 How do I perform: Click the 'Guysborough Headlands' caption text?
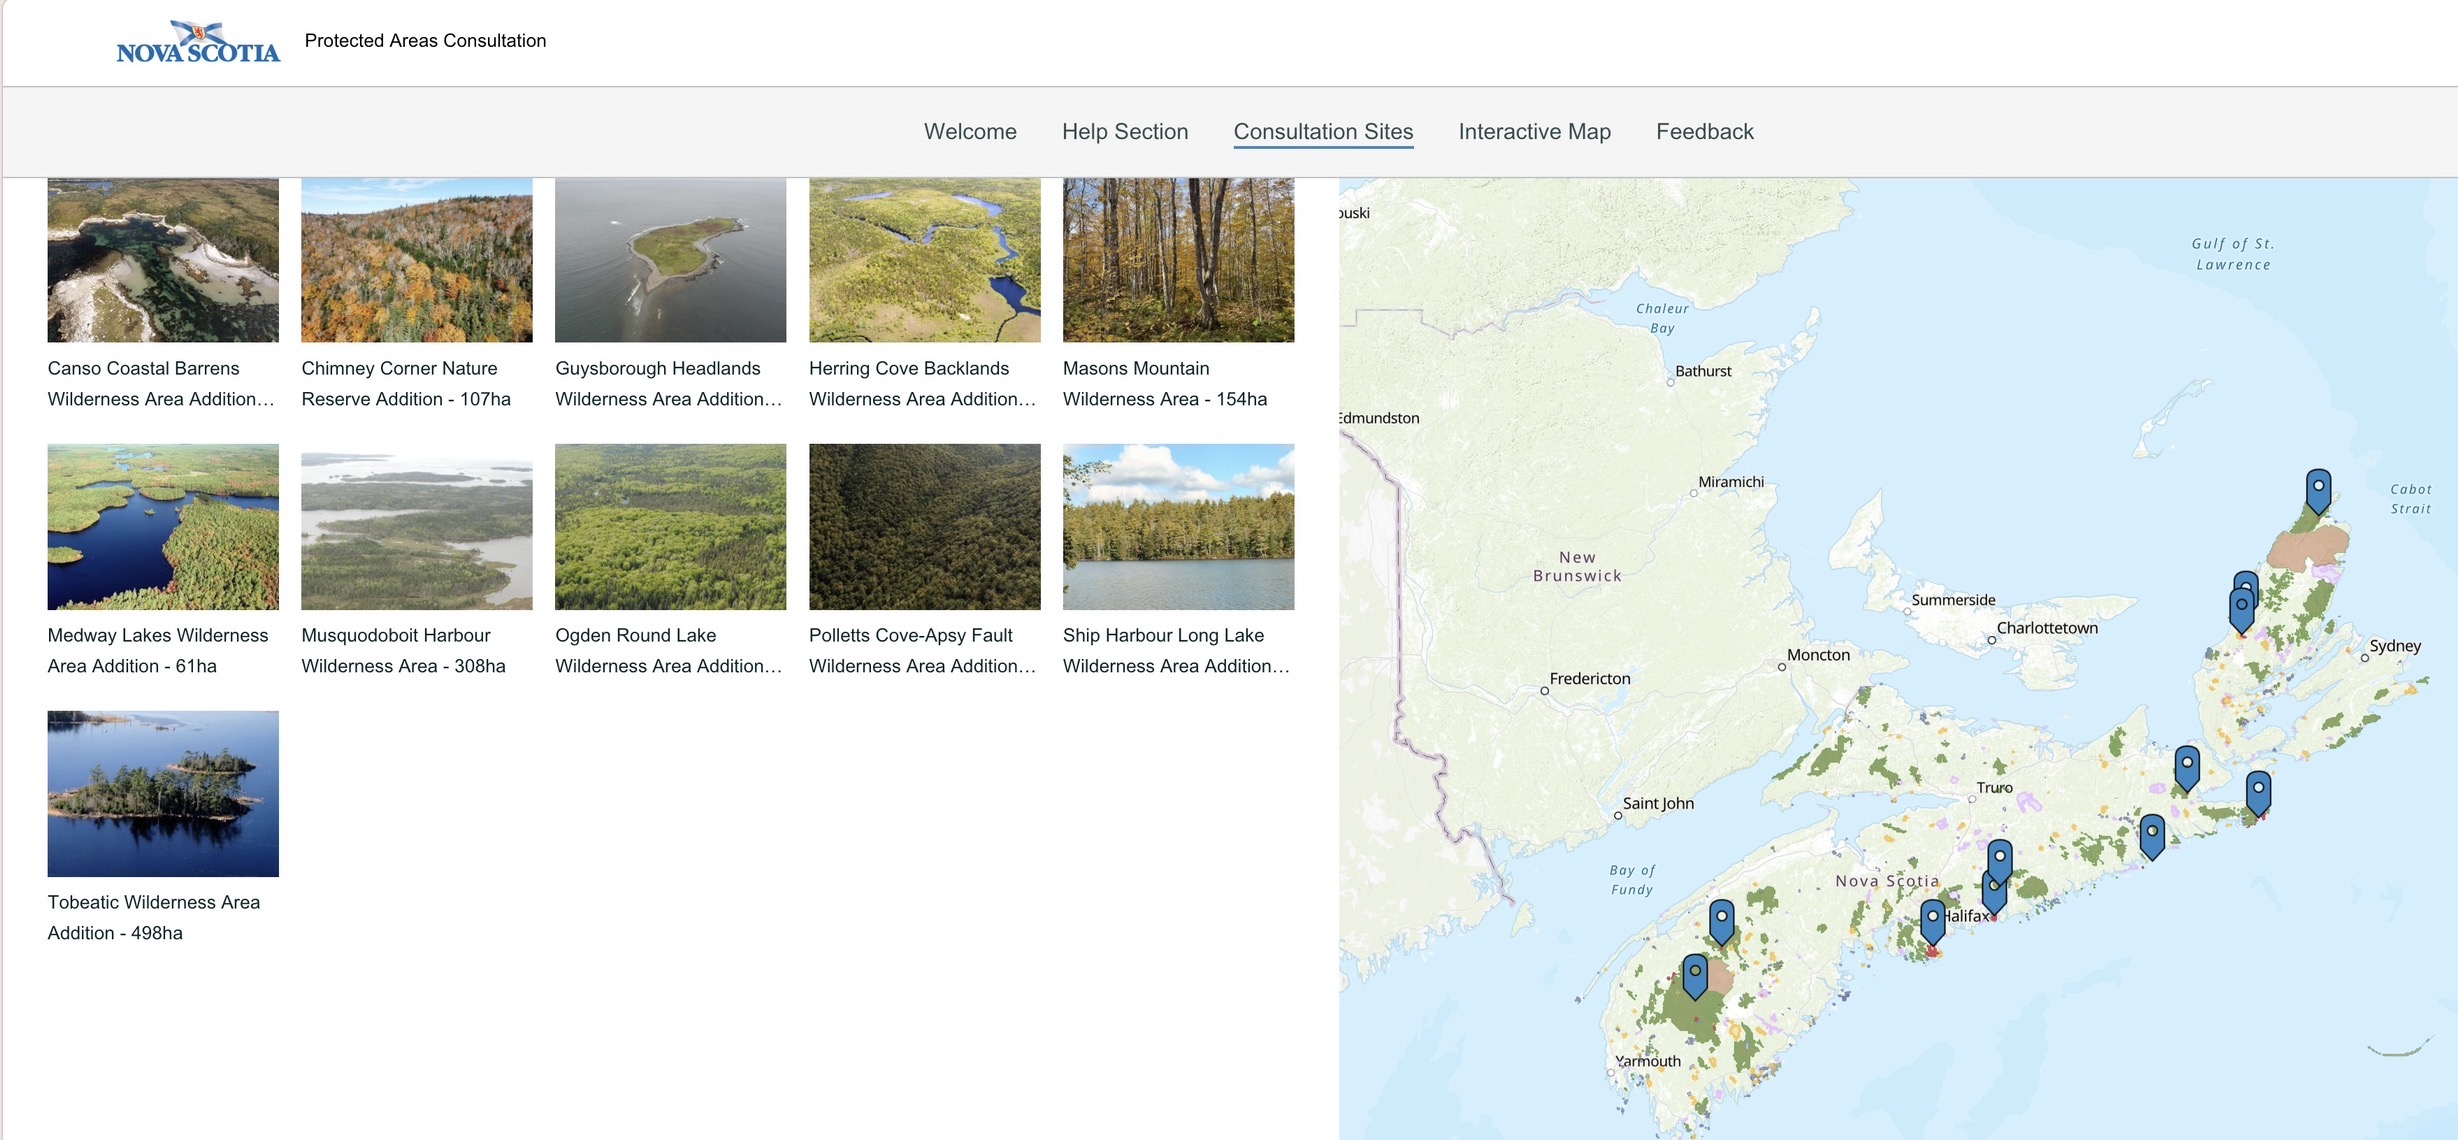point(658,369)
